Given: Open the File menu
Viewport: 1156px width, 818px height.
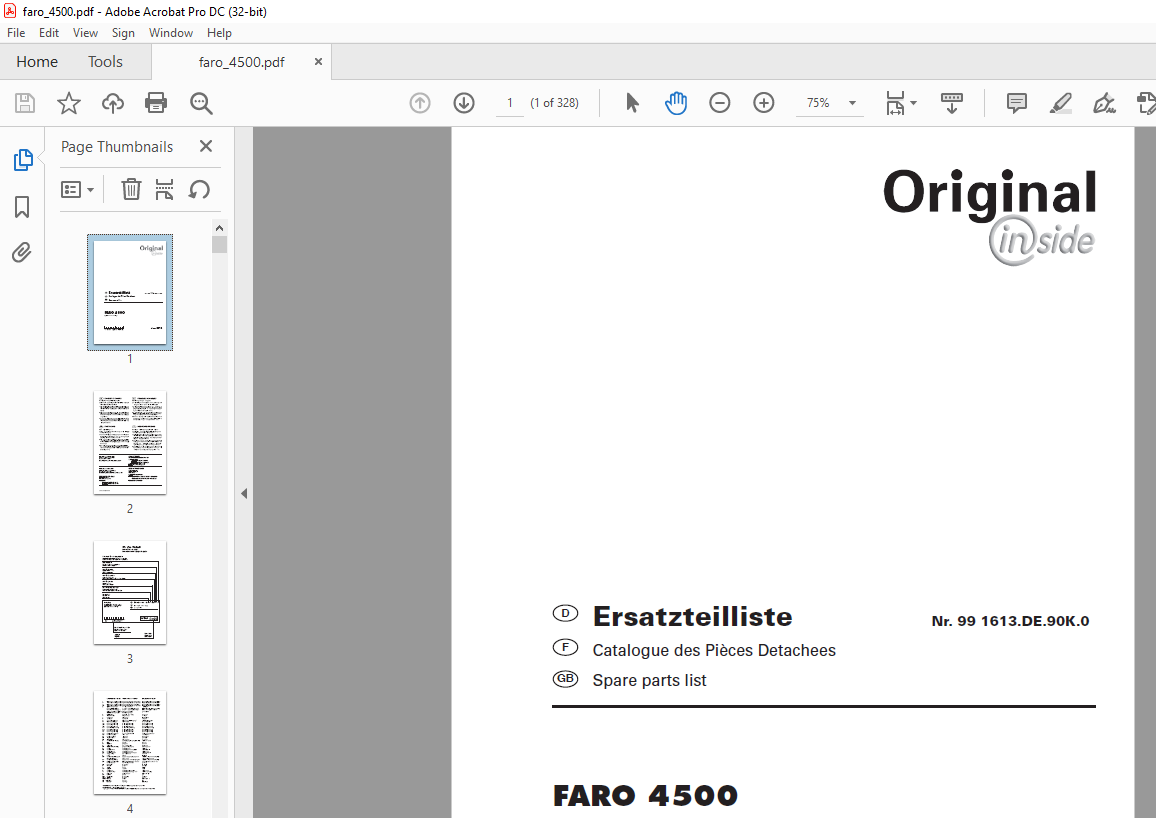Looking at the screenshot, I should (x=16, y=32).
